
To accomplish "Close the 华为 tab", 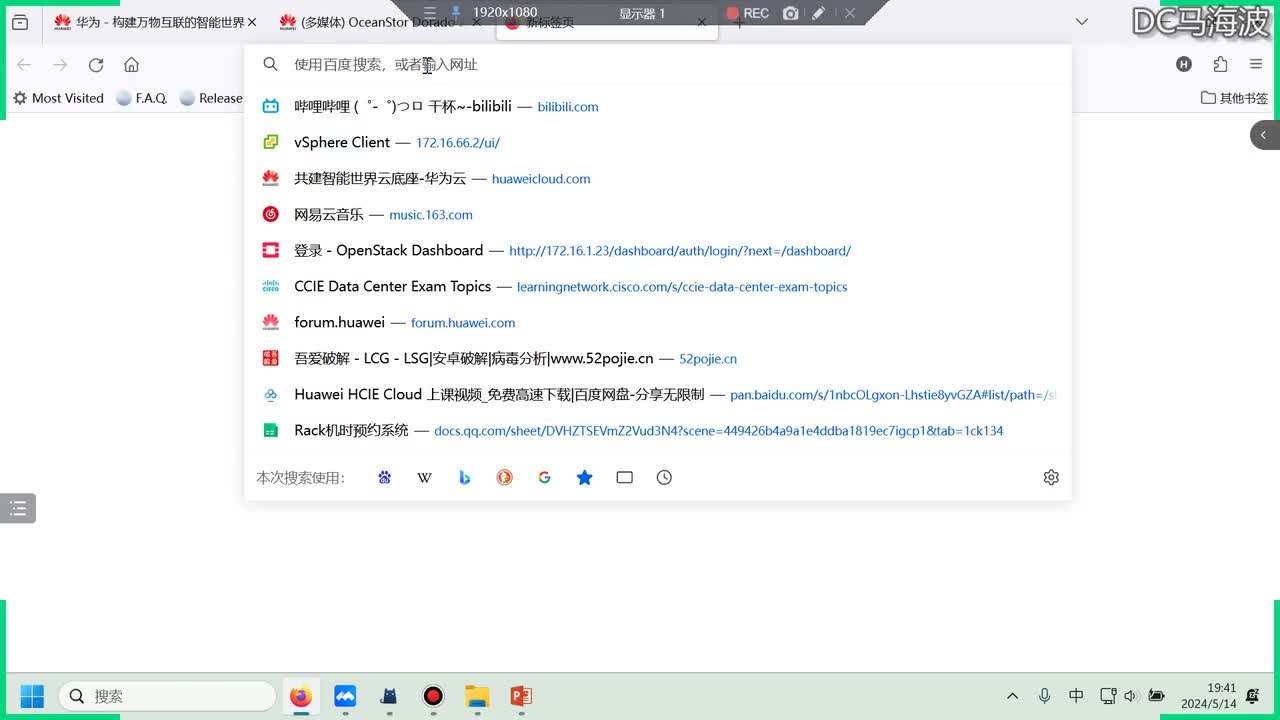I will [x=251, y=22].
